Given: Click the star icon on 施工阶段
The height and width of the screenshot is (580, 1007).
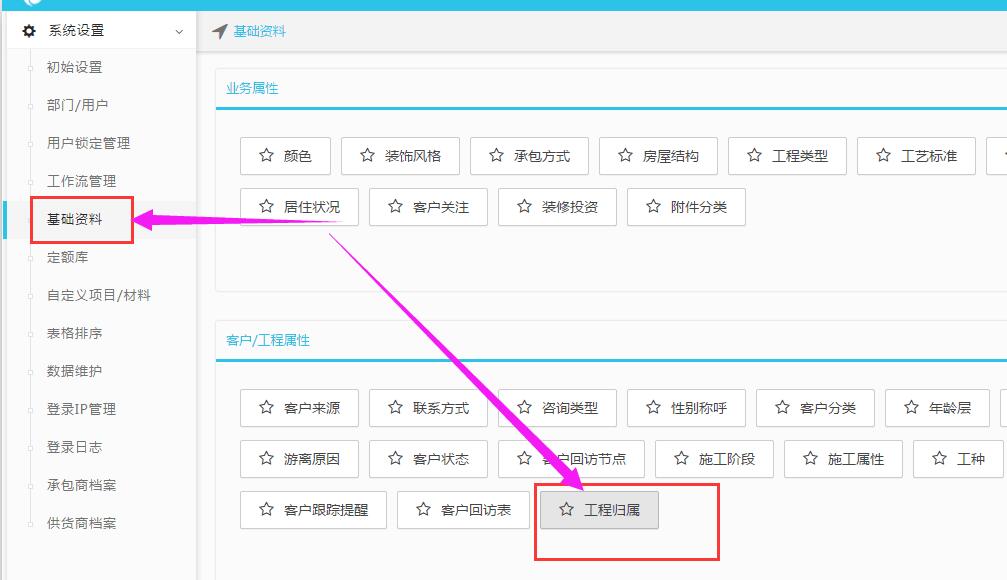Looking at the screenshot, I should (x=681, y=459).
